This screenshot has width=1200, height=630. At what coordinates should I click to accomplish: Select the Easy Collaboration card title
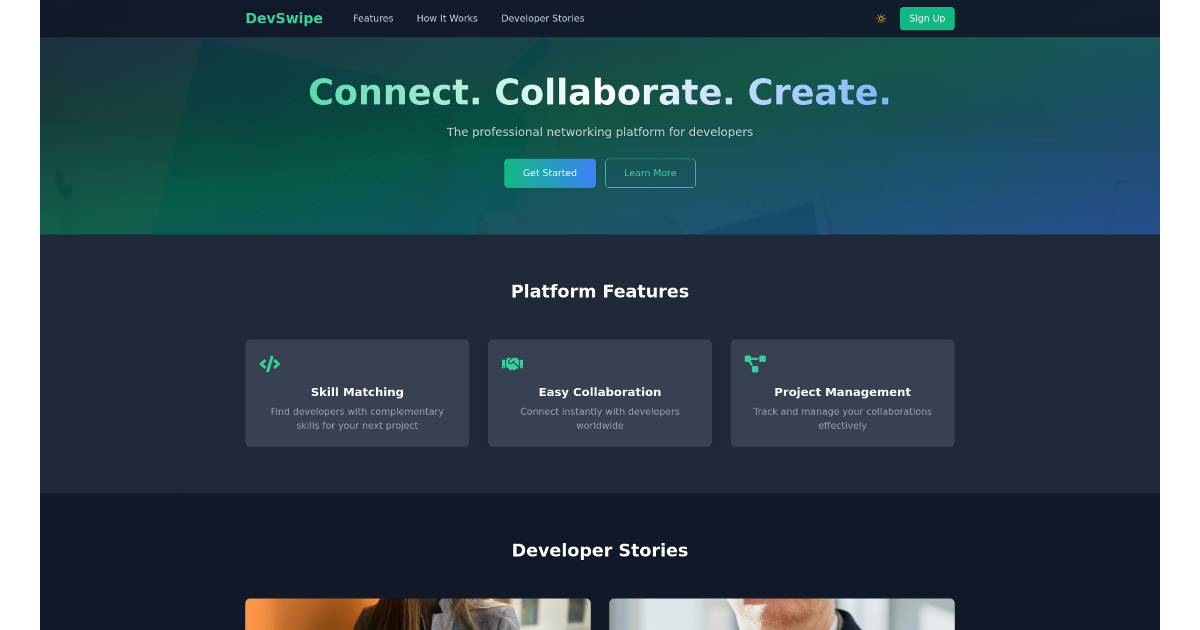(600, 392)
